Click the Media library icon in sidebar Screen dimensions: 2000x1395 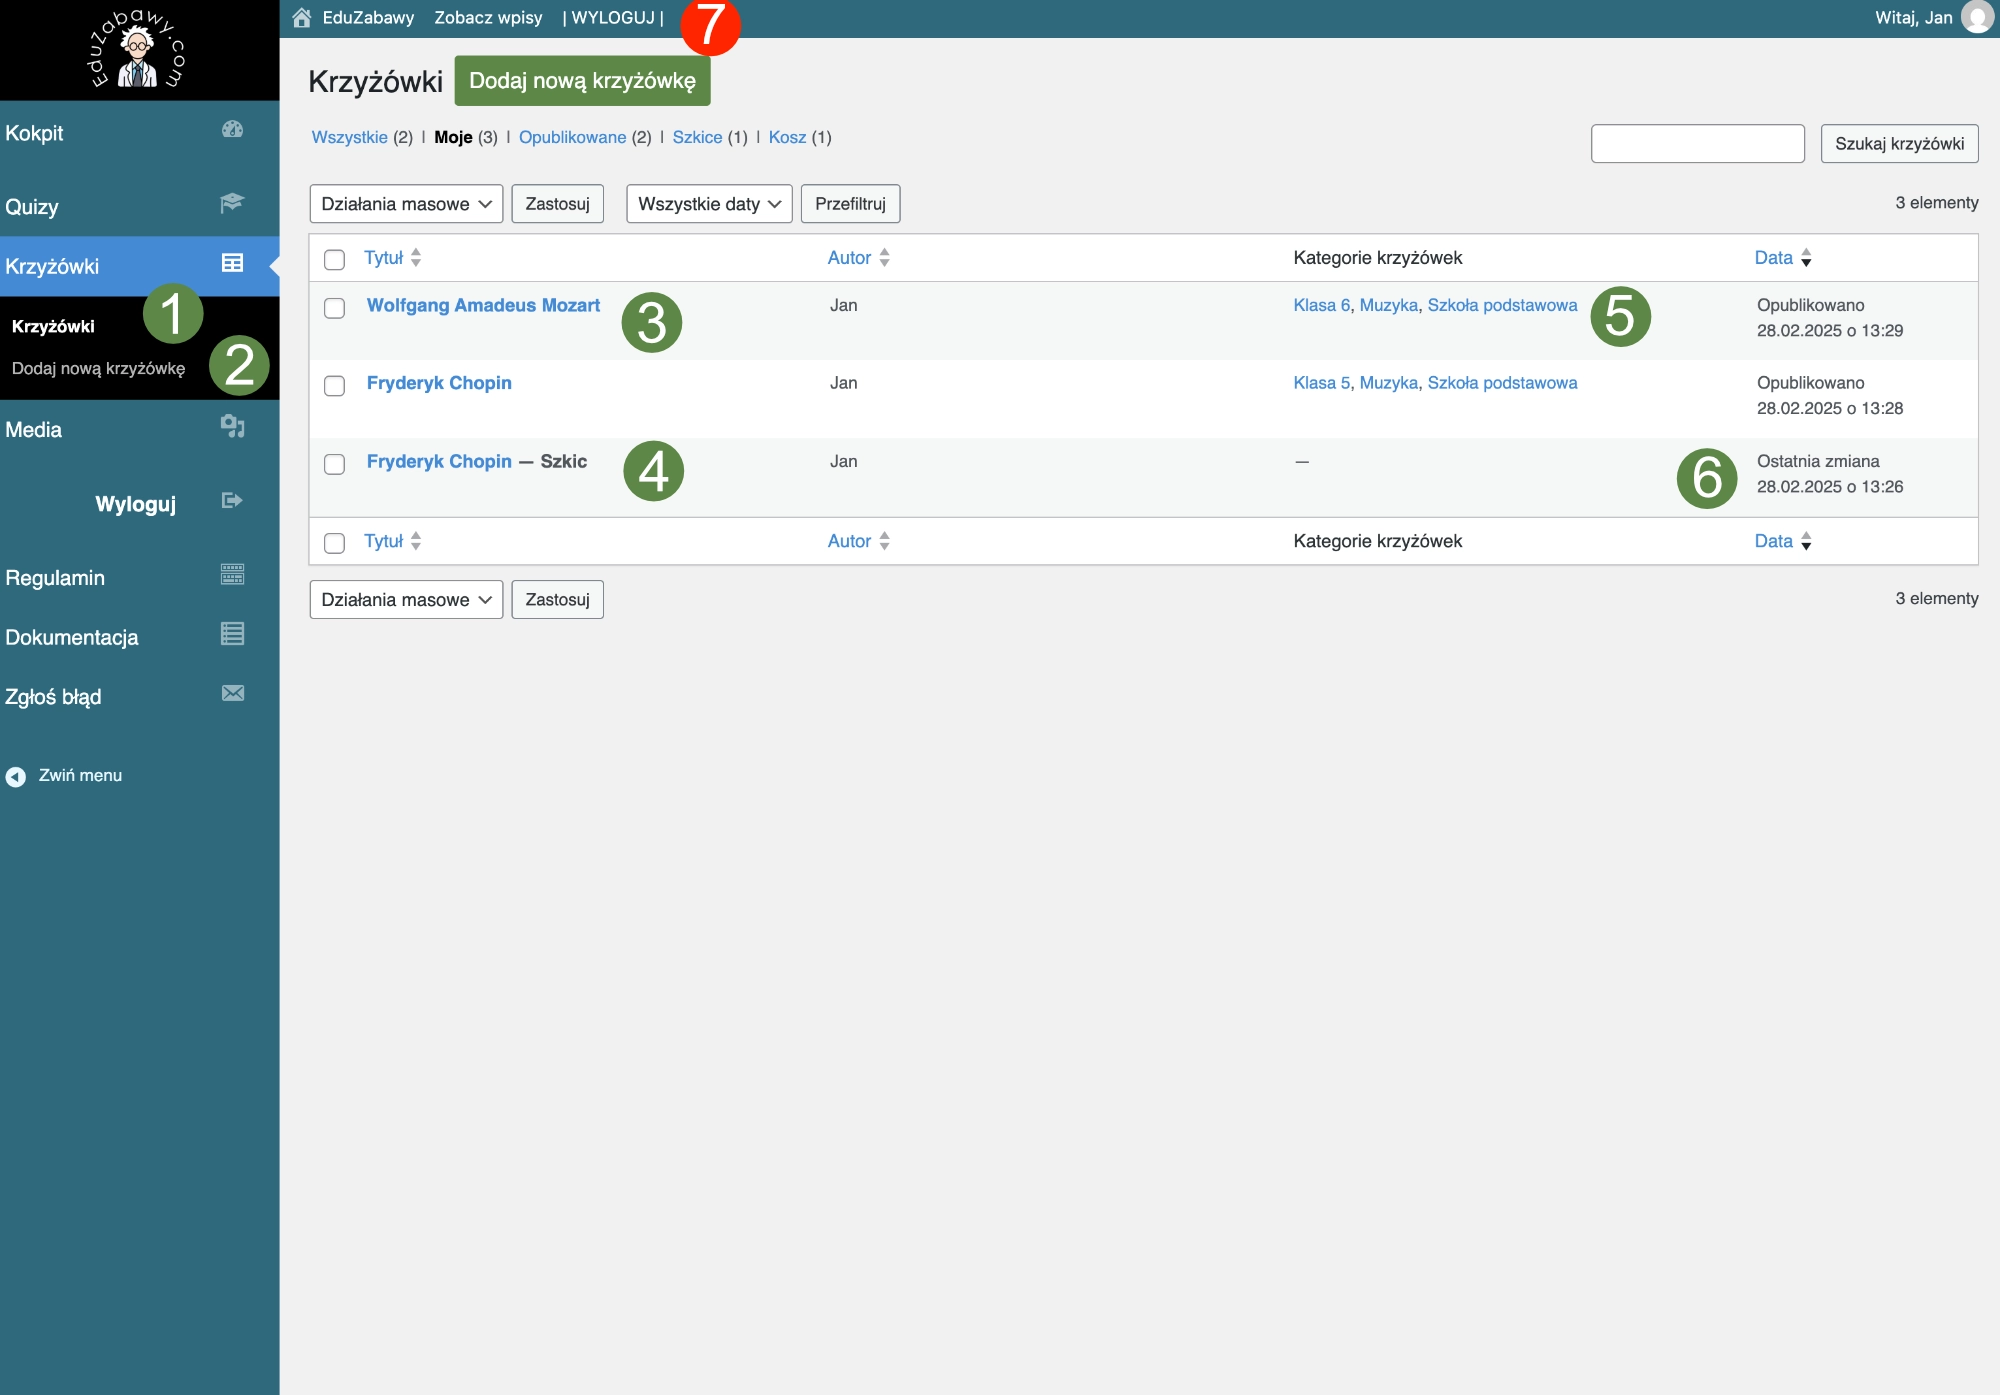point(232,427)
